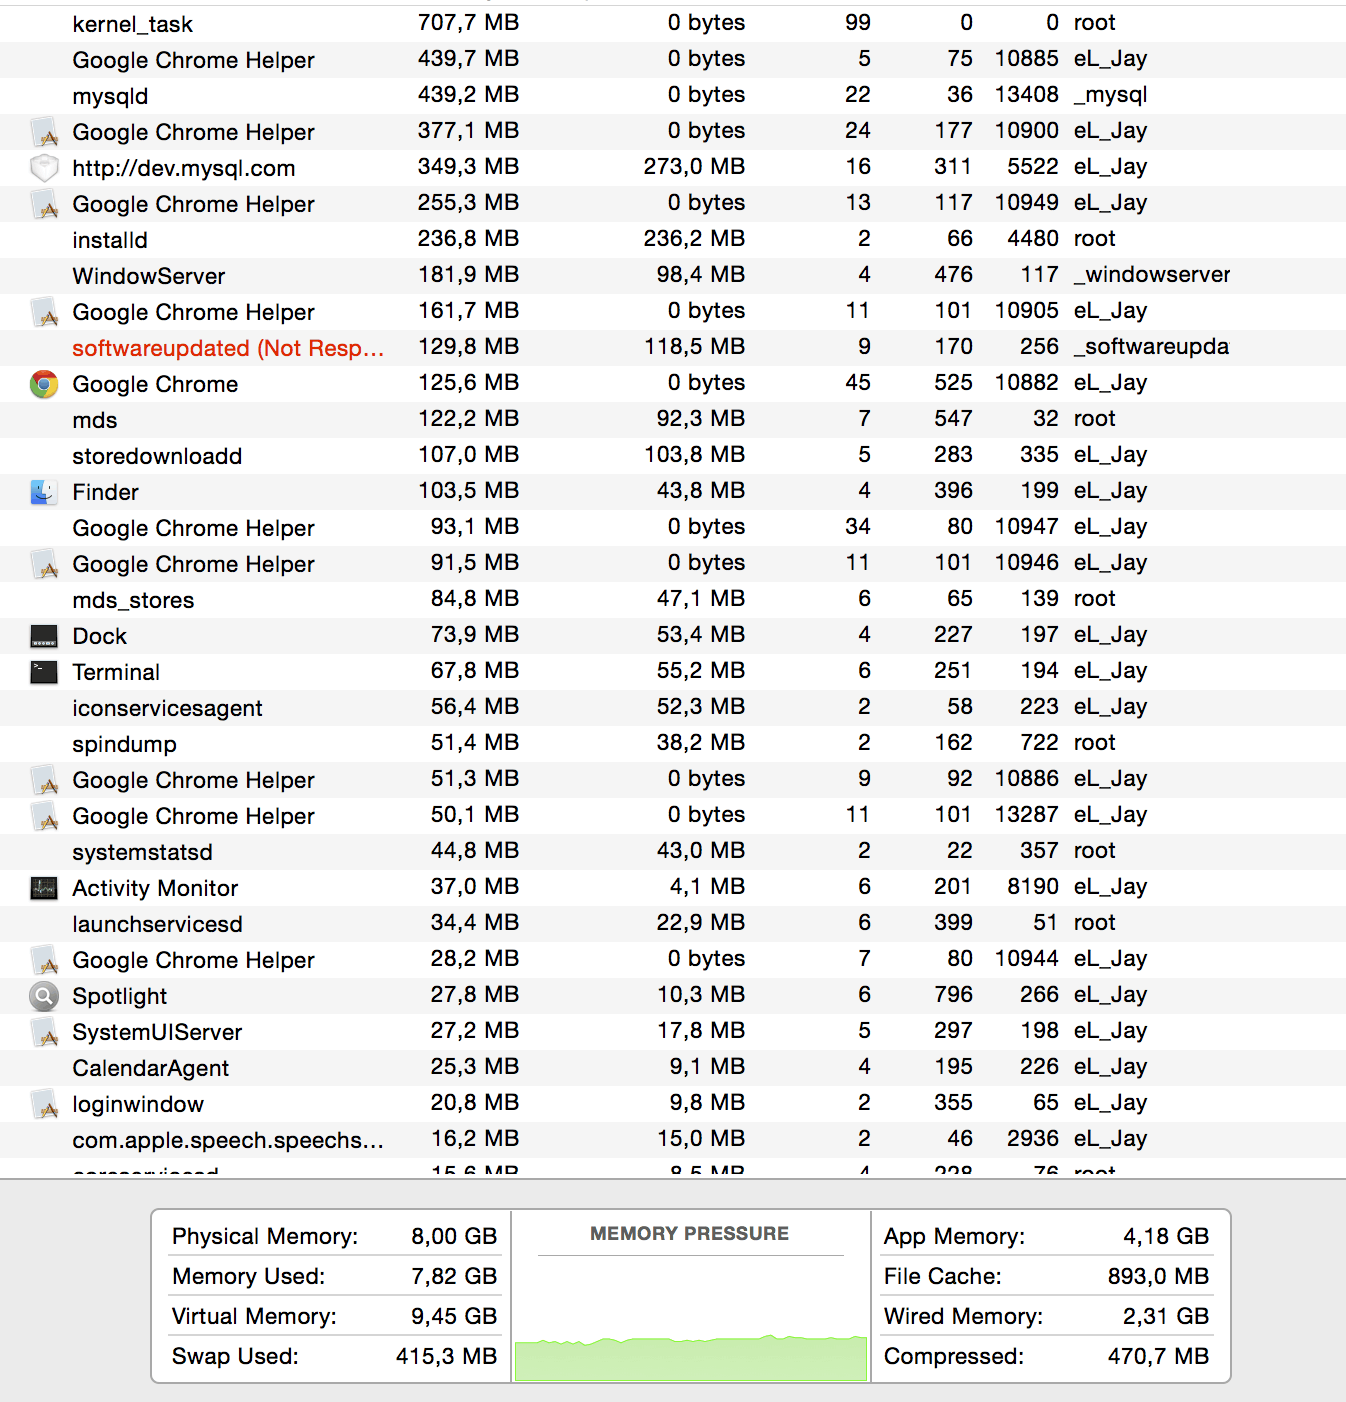This screenshot has width=1346, height=1402.
Task: Select the iconservicesagent process name
Action: [167, 708]
